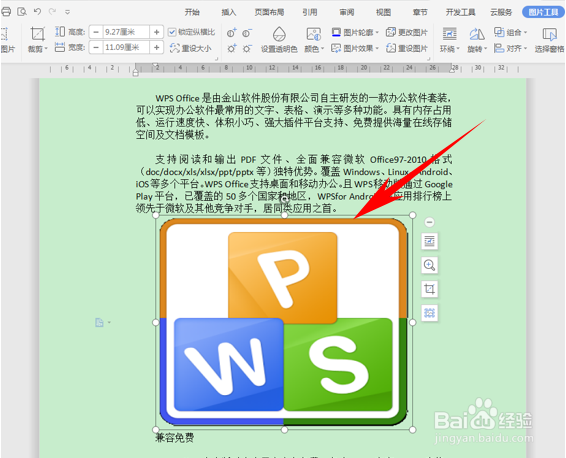
Task: Click the WPS logo image
Action: pyautogui.click(x=284, y=322)
